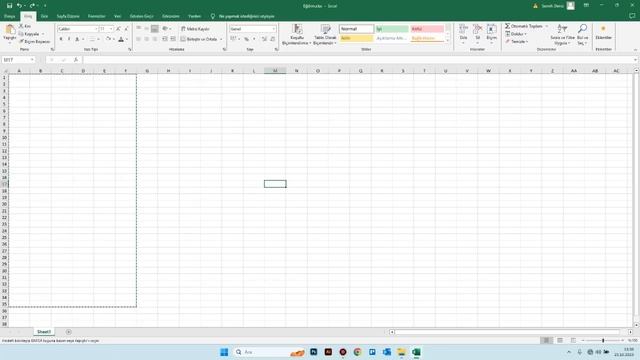Open Koşullu Biçimlendirme menu
This screenshot has width=640, height=360.
pyautogui.click(x=297, y=34)
